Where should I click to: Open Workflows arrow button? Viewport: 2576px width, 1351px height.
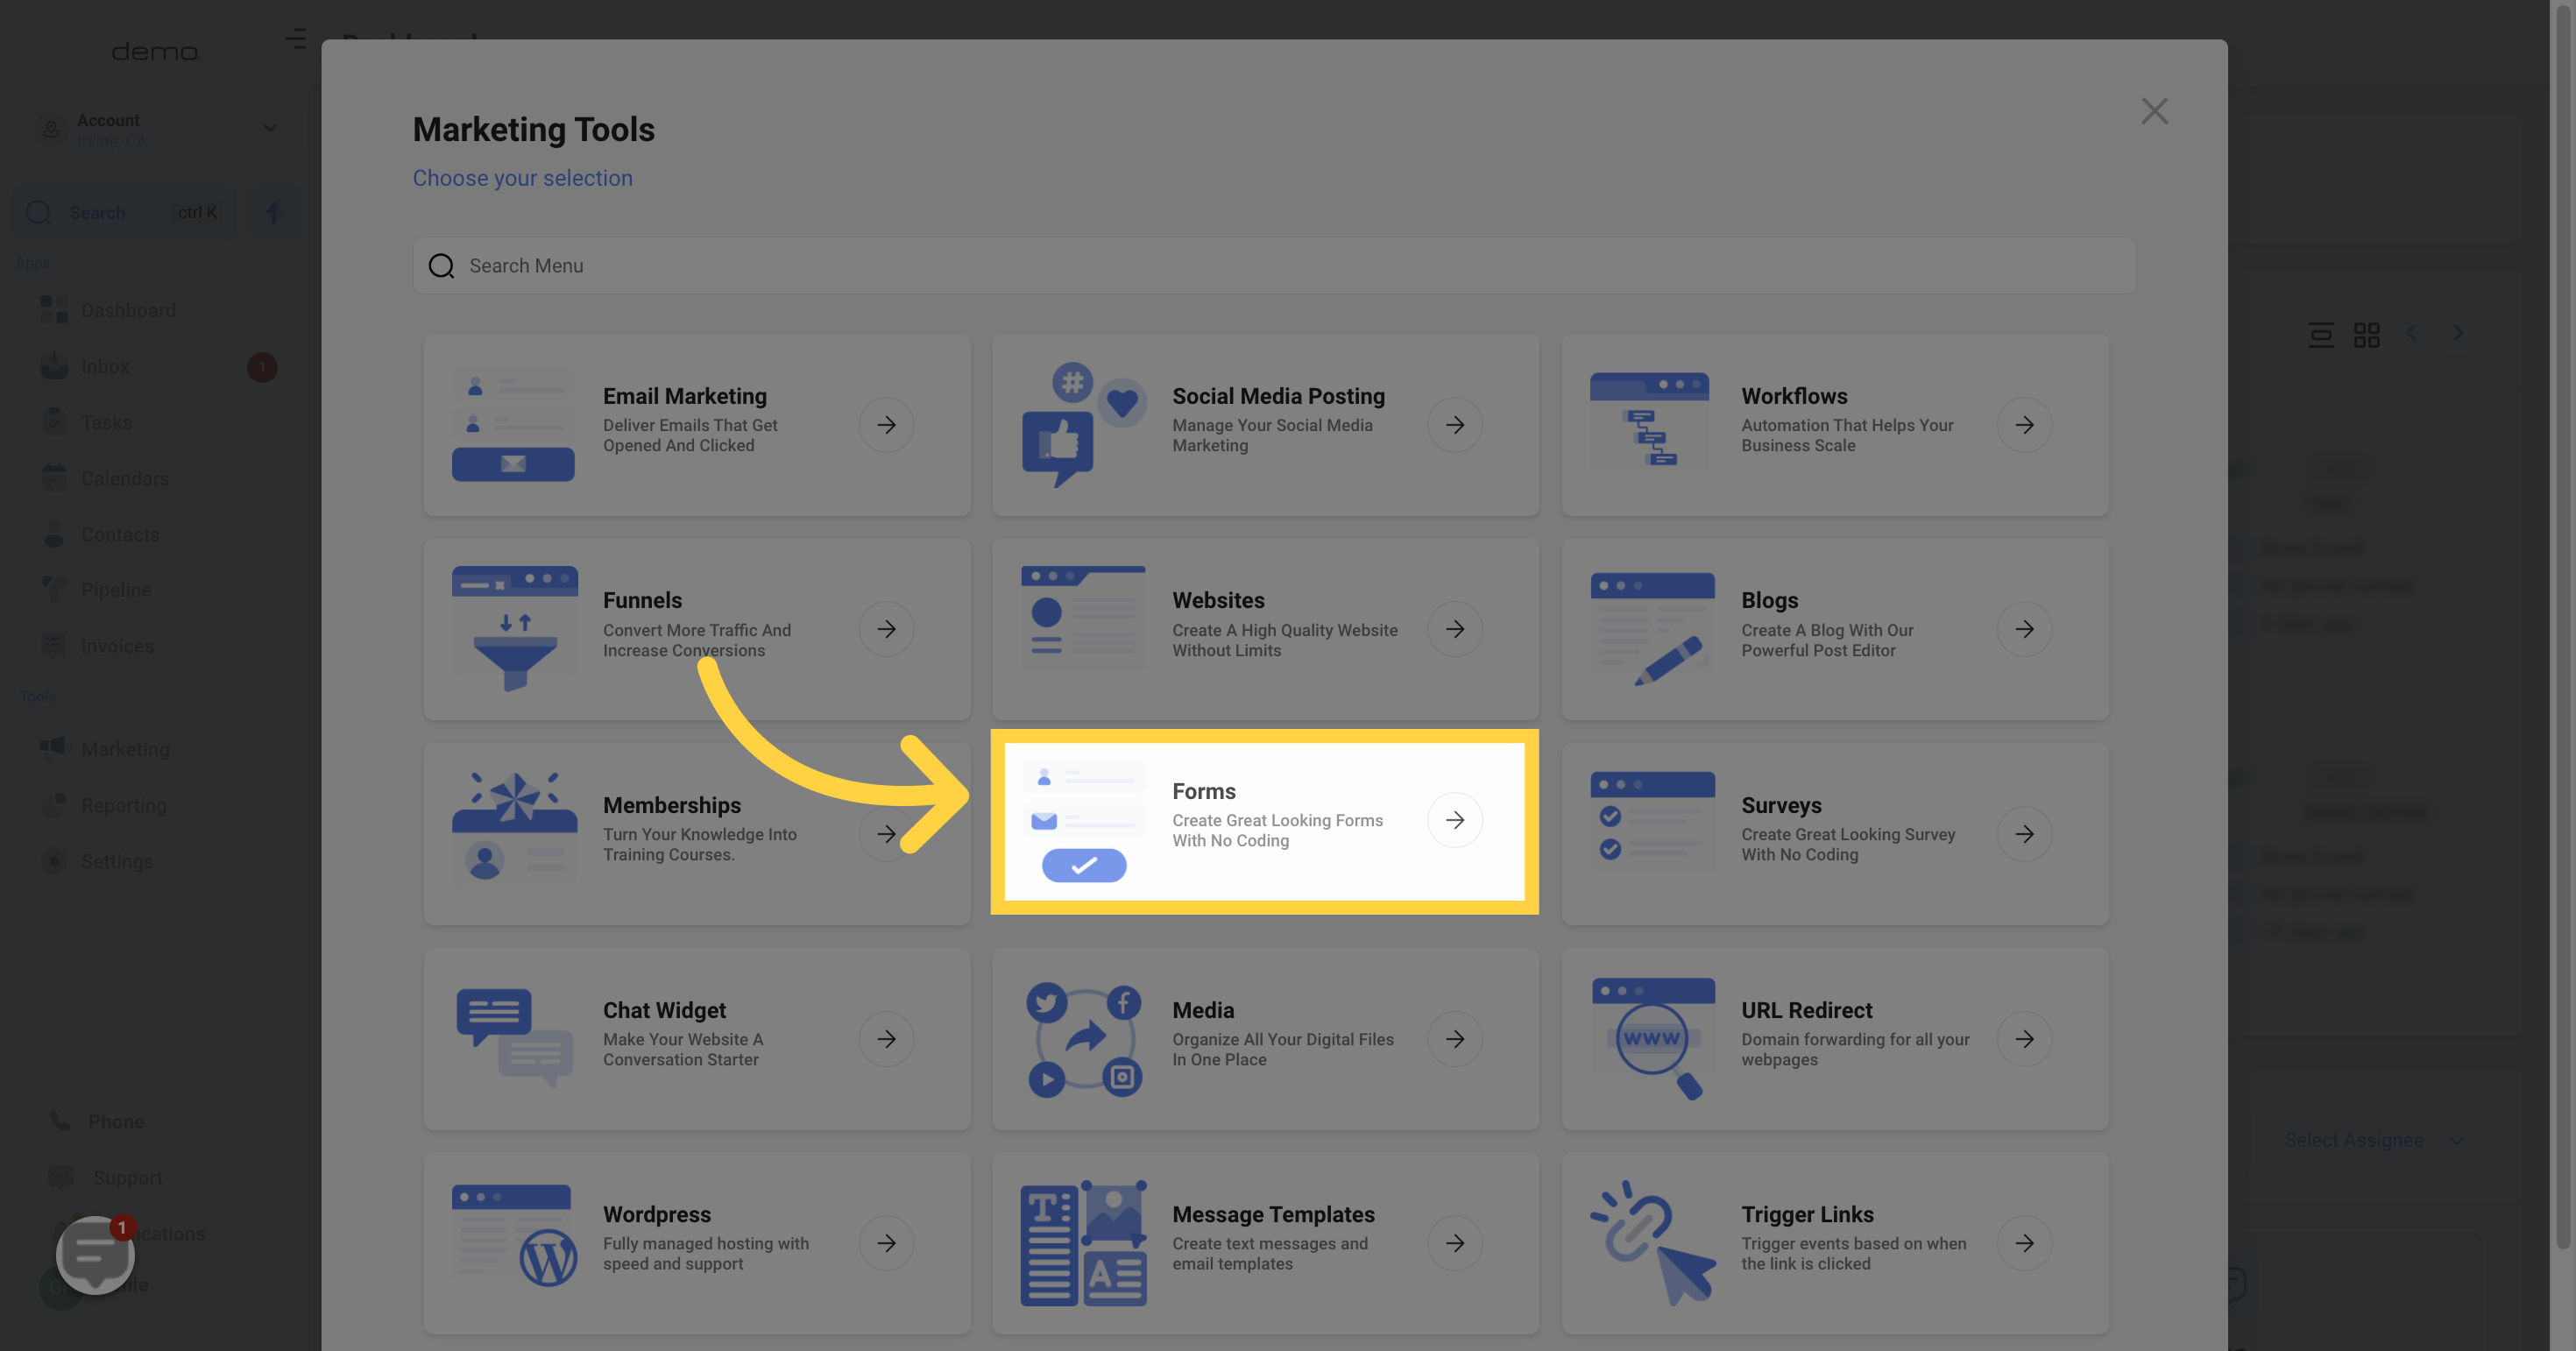(x=2024, y=425)
